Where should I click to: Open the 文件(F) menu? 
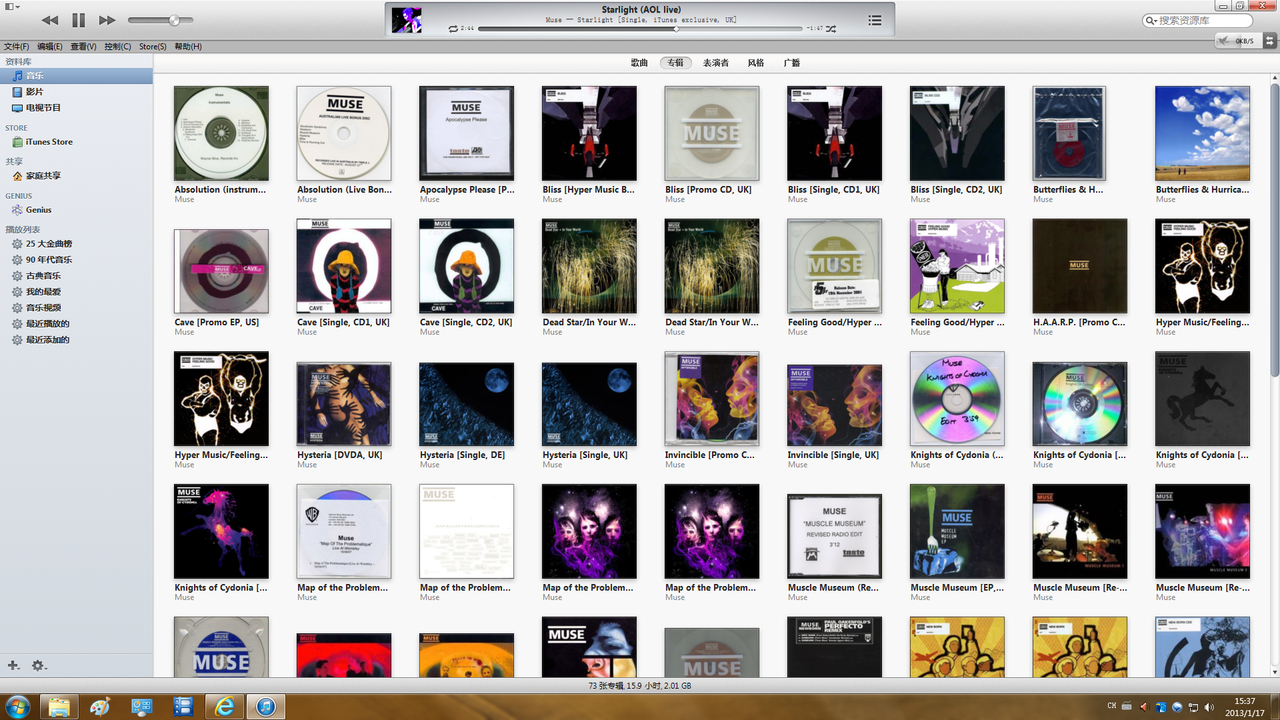[16, 47]
